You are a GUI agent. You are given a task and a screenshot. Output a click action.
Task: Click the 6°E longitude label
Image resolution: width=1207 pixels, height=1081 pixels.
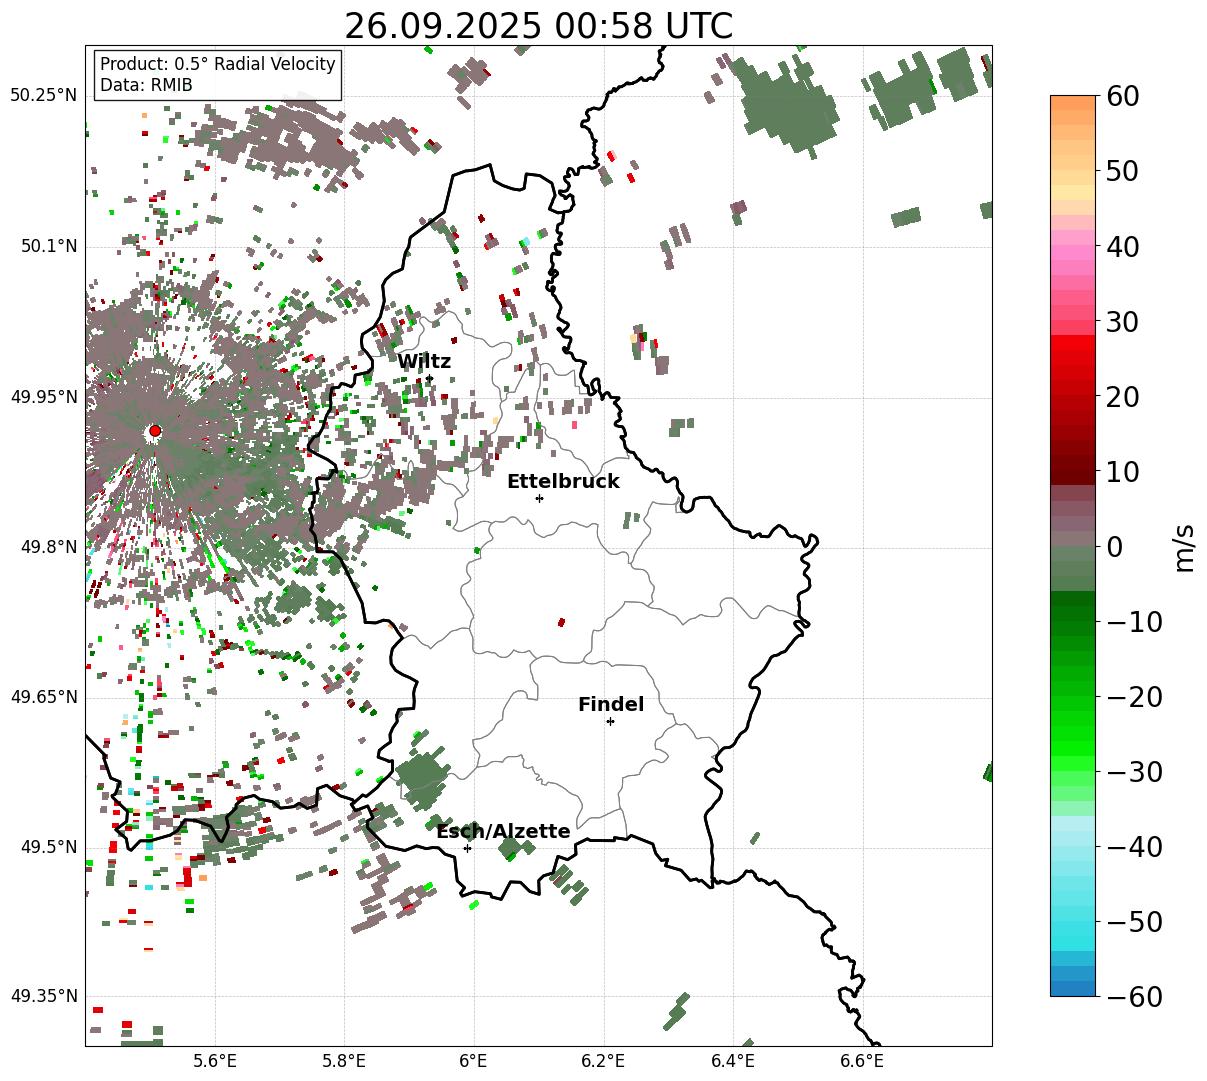point(474,1061)
